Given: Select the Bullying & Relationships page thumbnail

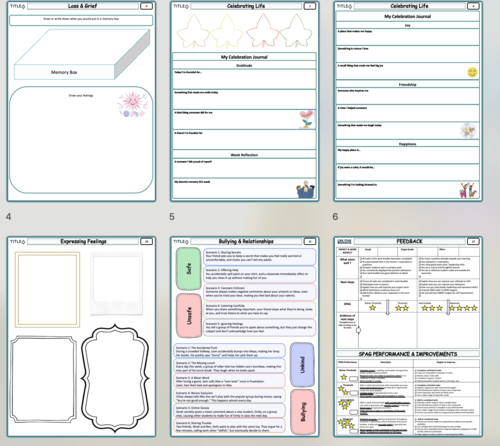Looking at the screenshot, I should coord(244,337).
